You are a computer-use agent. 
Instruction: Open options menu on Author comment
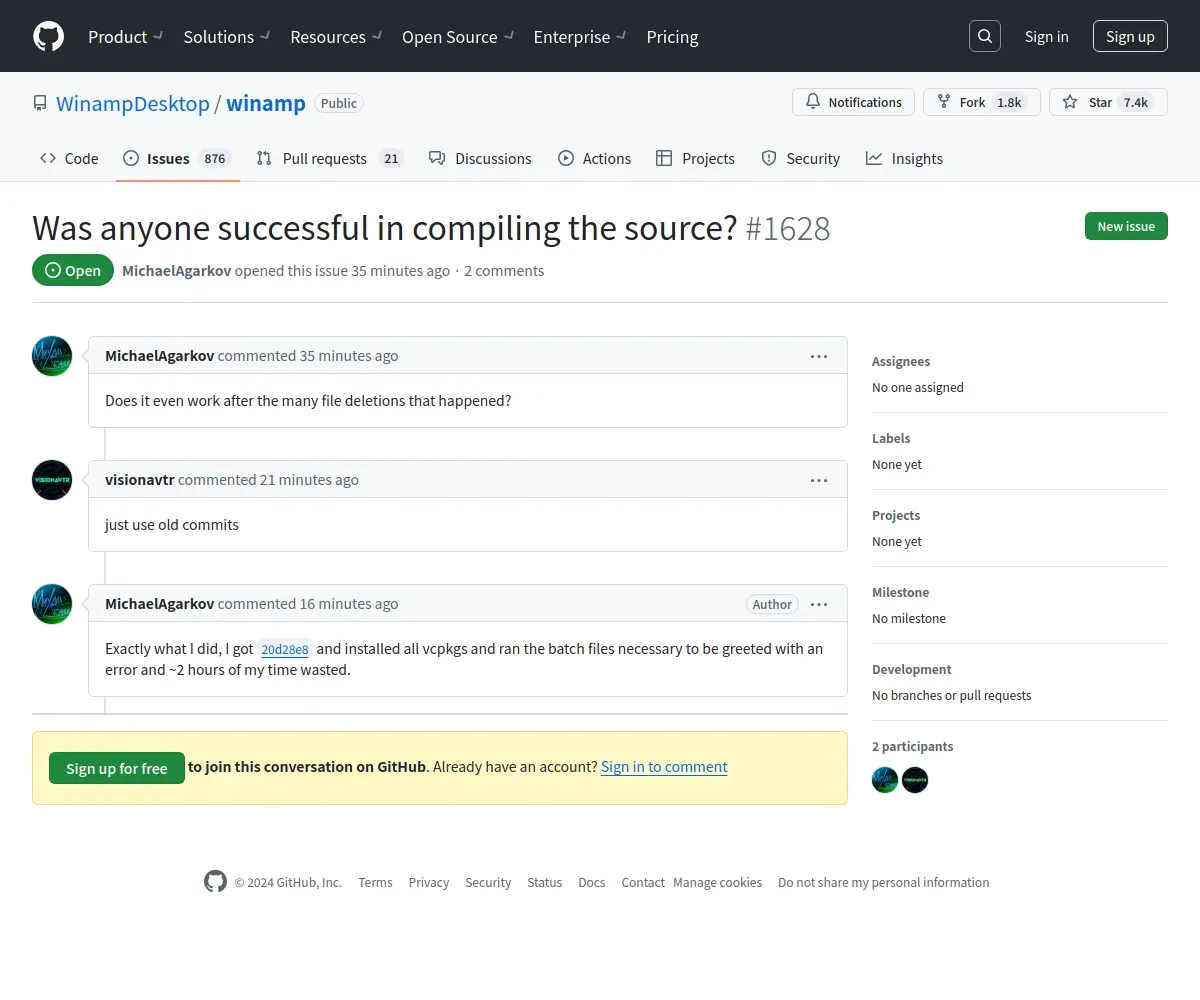(819, 604)
